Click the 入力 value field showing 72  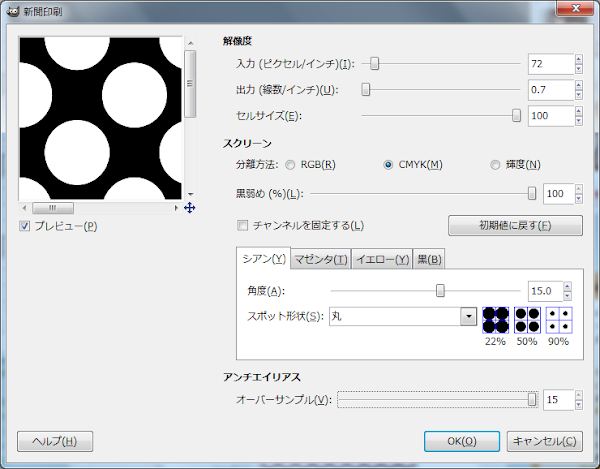click(x=551, y=64)
